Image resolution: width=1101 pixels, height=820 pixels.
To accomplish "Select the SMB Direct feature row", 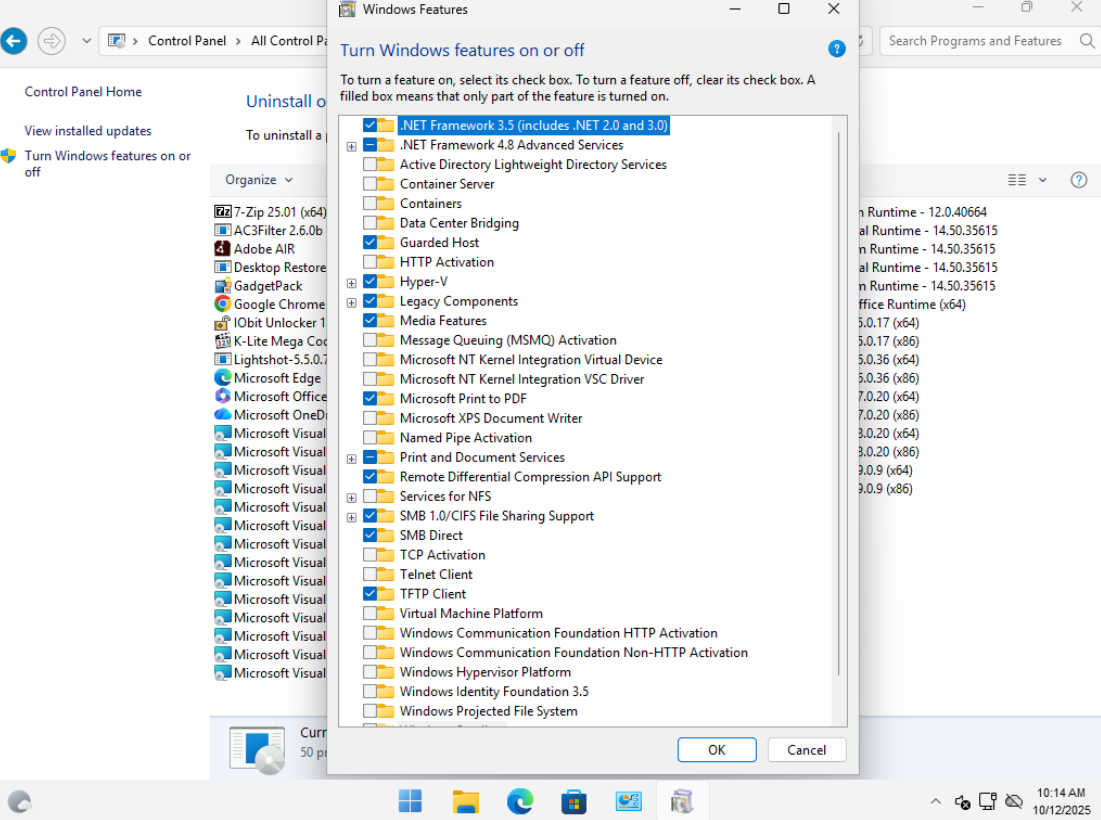I will (x=431, y=535).
